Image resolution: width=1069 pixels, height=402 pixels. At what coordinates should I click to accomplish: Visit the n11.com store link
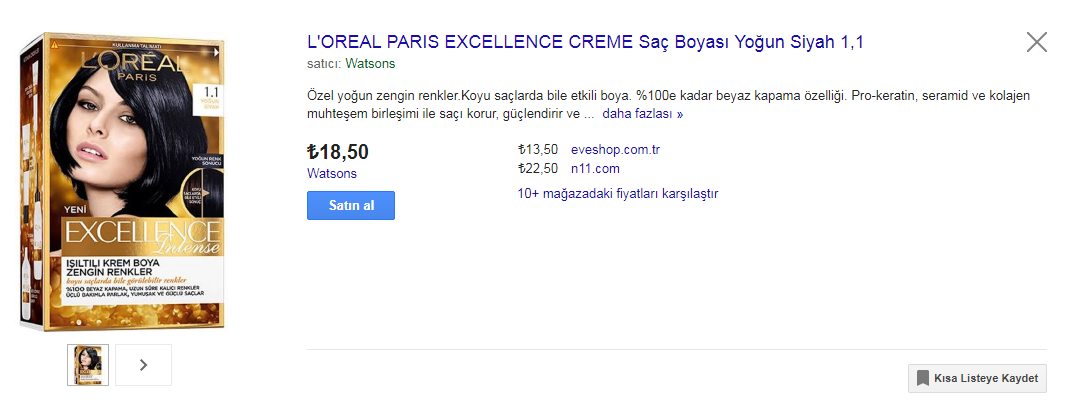point(595,168)
